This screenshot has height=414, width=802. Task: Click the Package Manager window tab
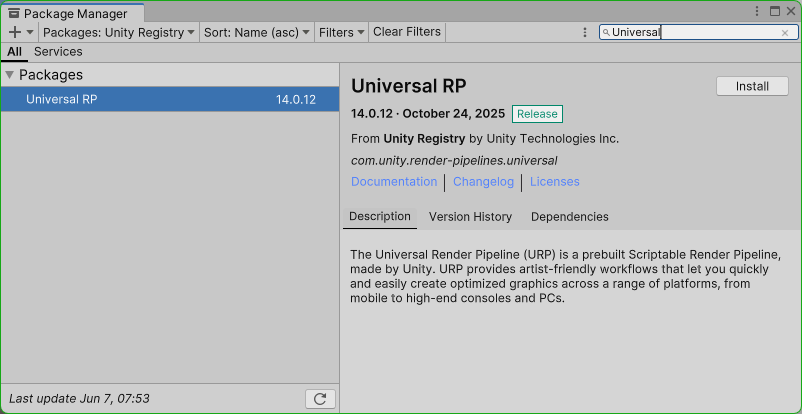[73, 13]
